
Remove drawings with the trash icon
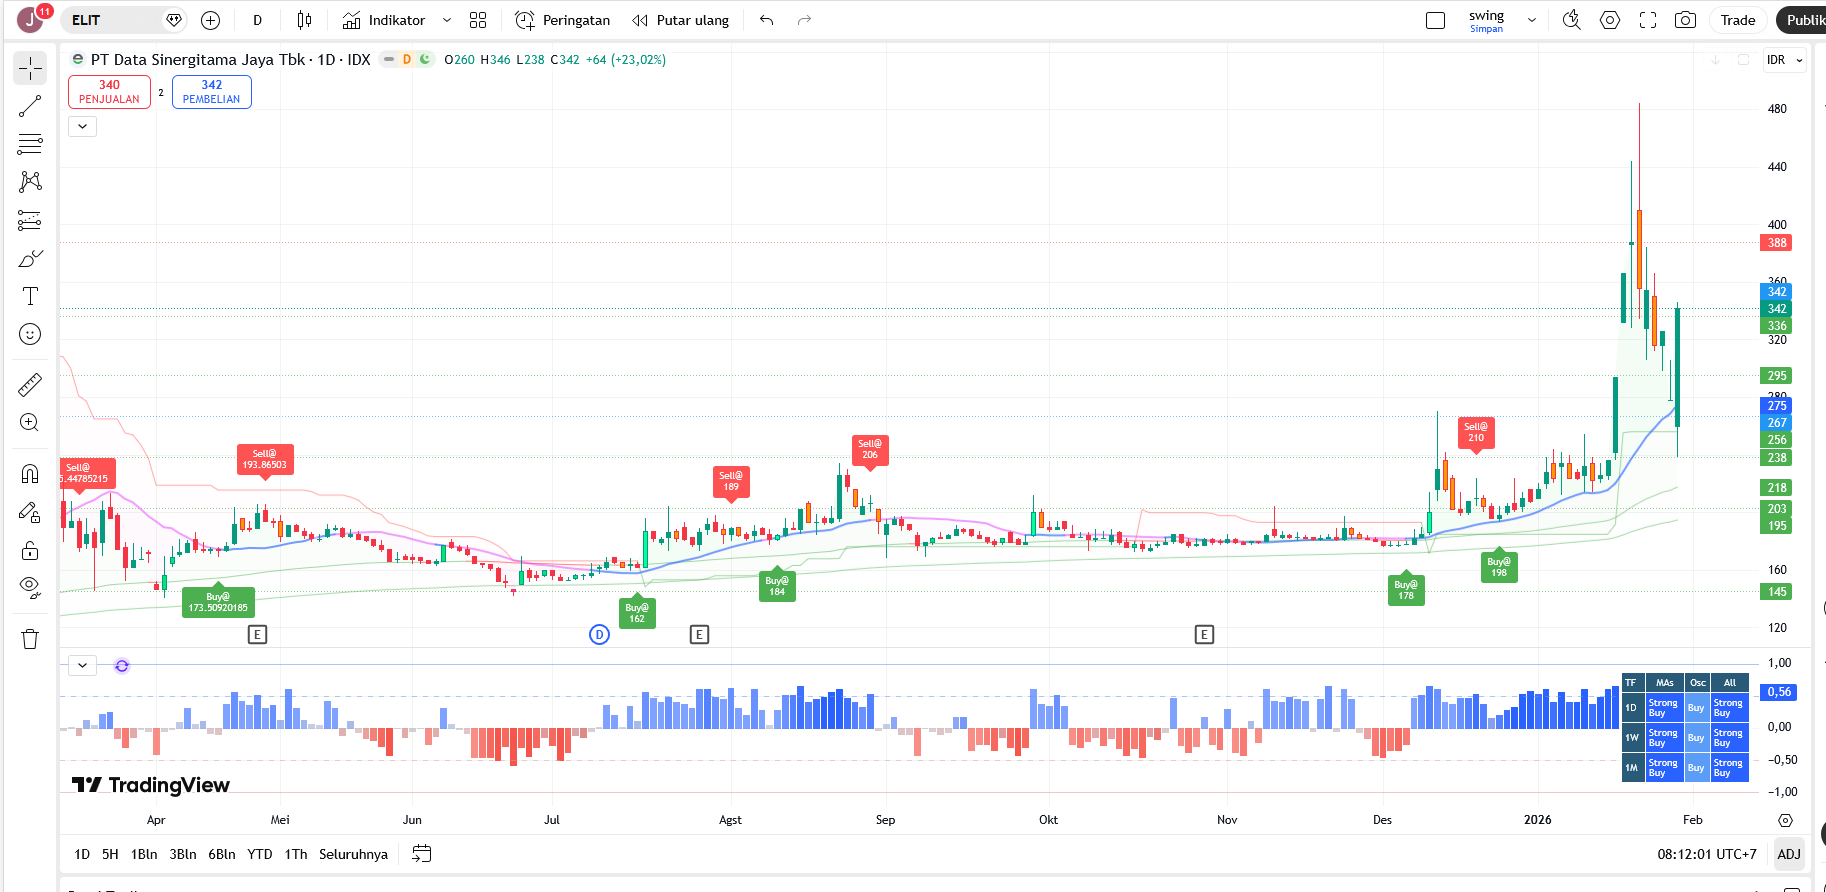(x=30, y=639)
